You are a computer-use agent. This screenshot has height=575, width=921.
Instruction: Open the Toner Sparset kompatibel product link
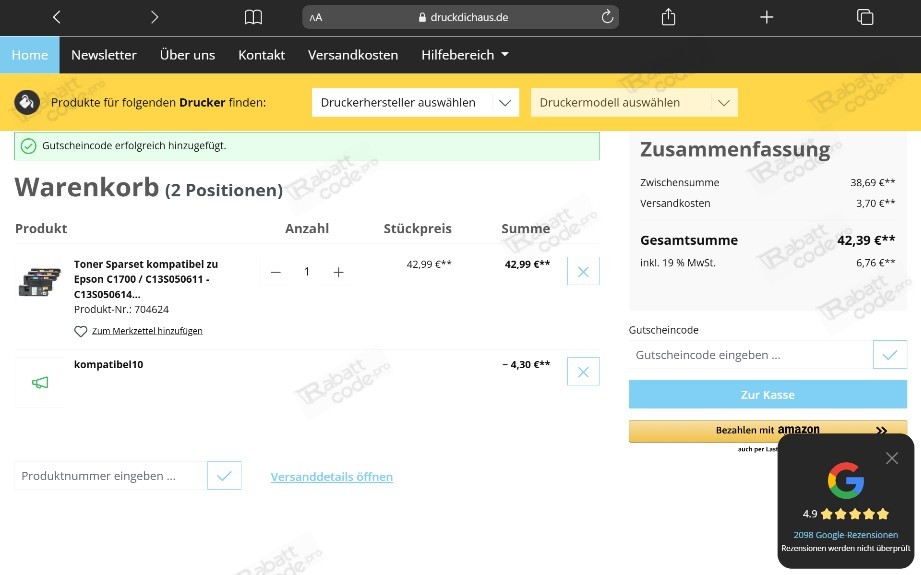(x=146, y=279)
